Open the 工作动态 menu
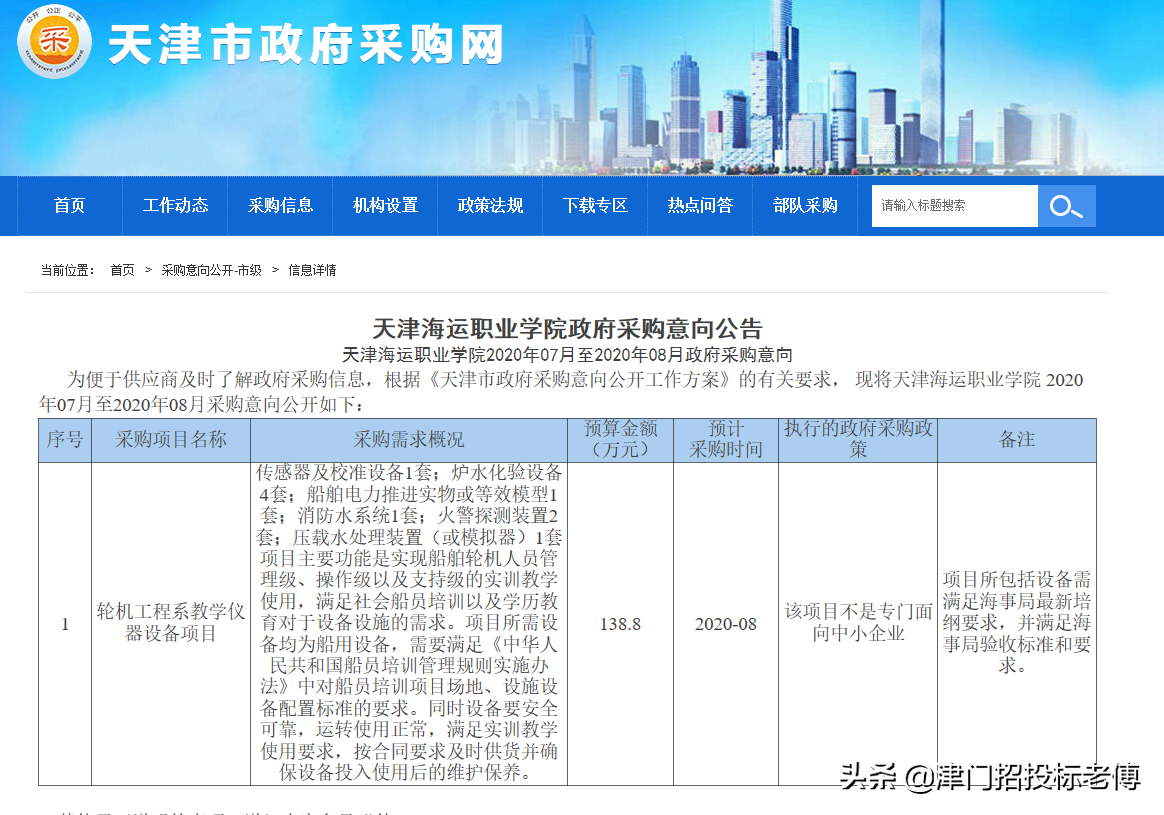Screen dimensions: 1164x815 click(175, 205)
